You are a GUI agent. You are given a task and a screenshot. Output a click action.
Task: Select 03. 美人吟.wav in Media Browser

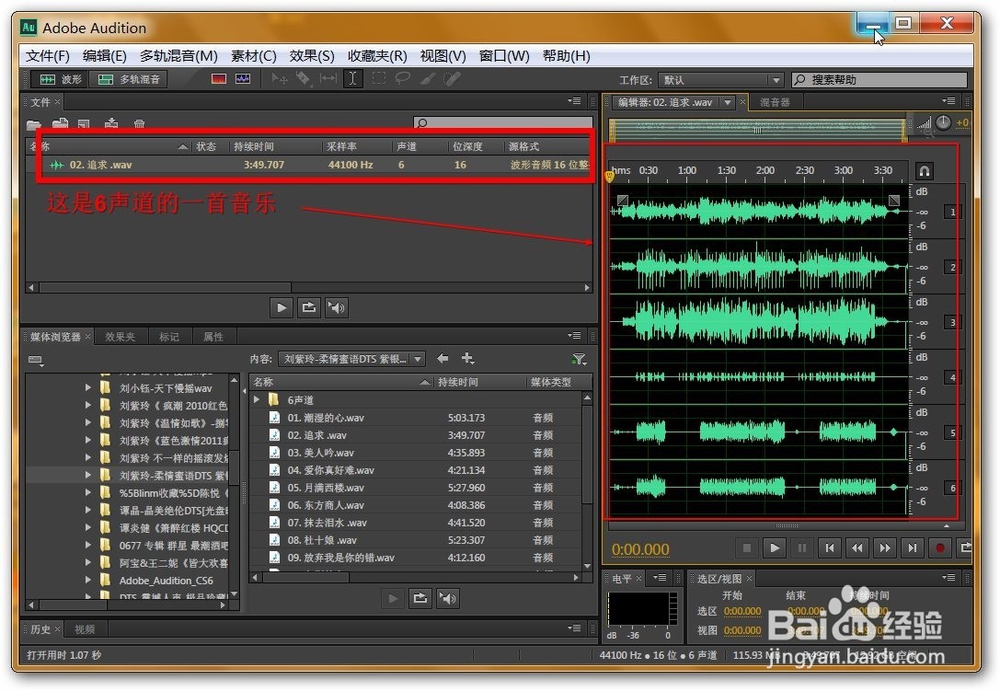click(320, 452)
